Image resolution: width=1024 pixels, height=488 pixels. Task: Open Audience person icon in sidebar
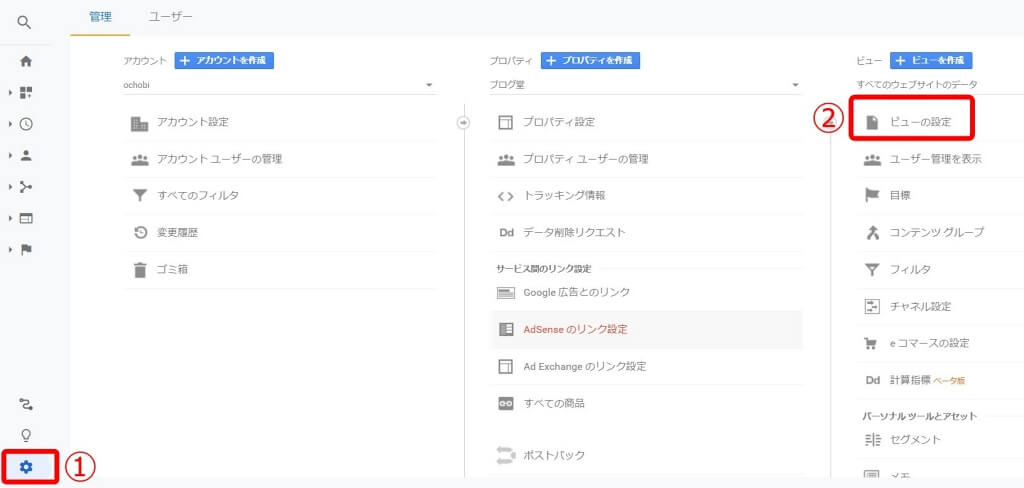(26, 155)
